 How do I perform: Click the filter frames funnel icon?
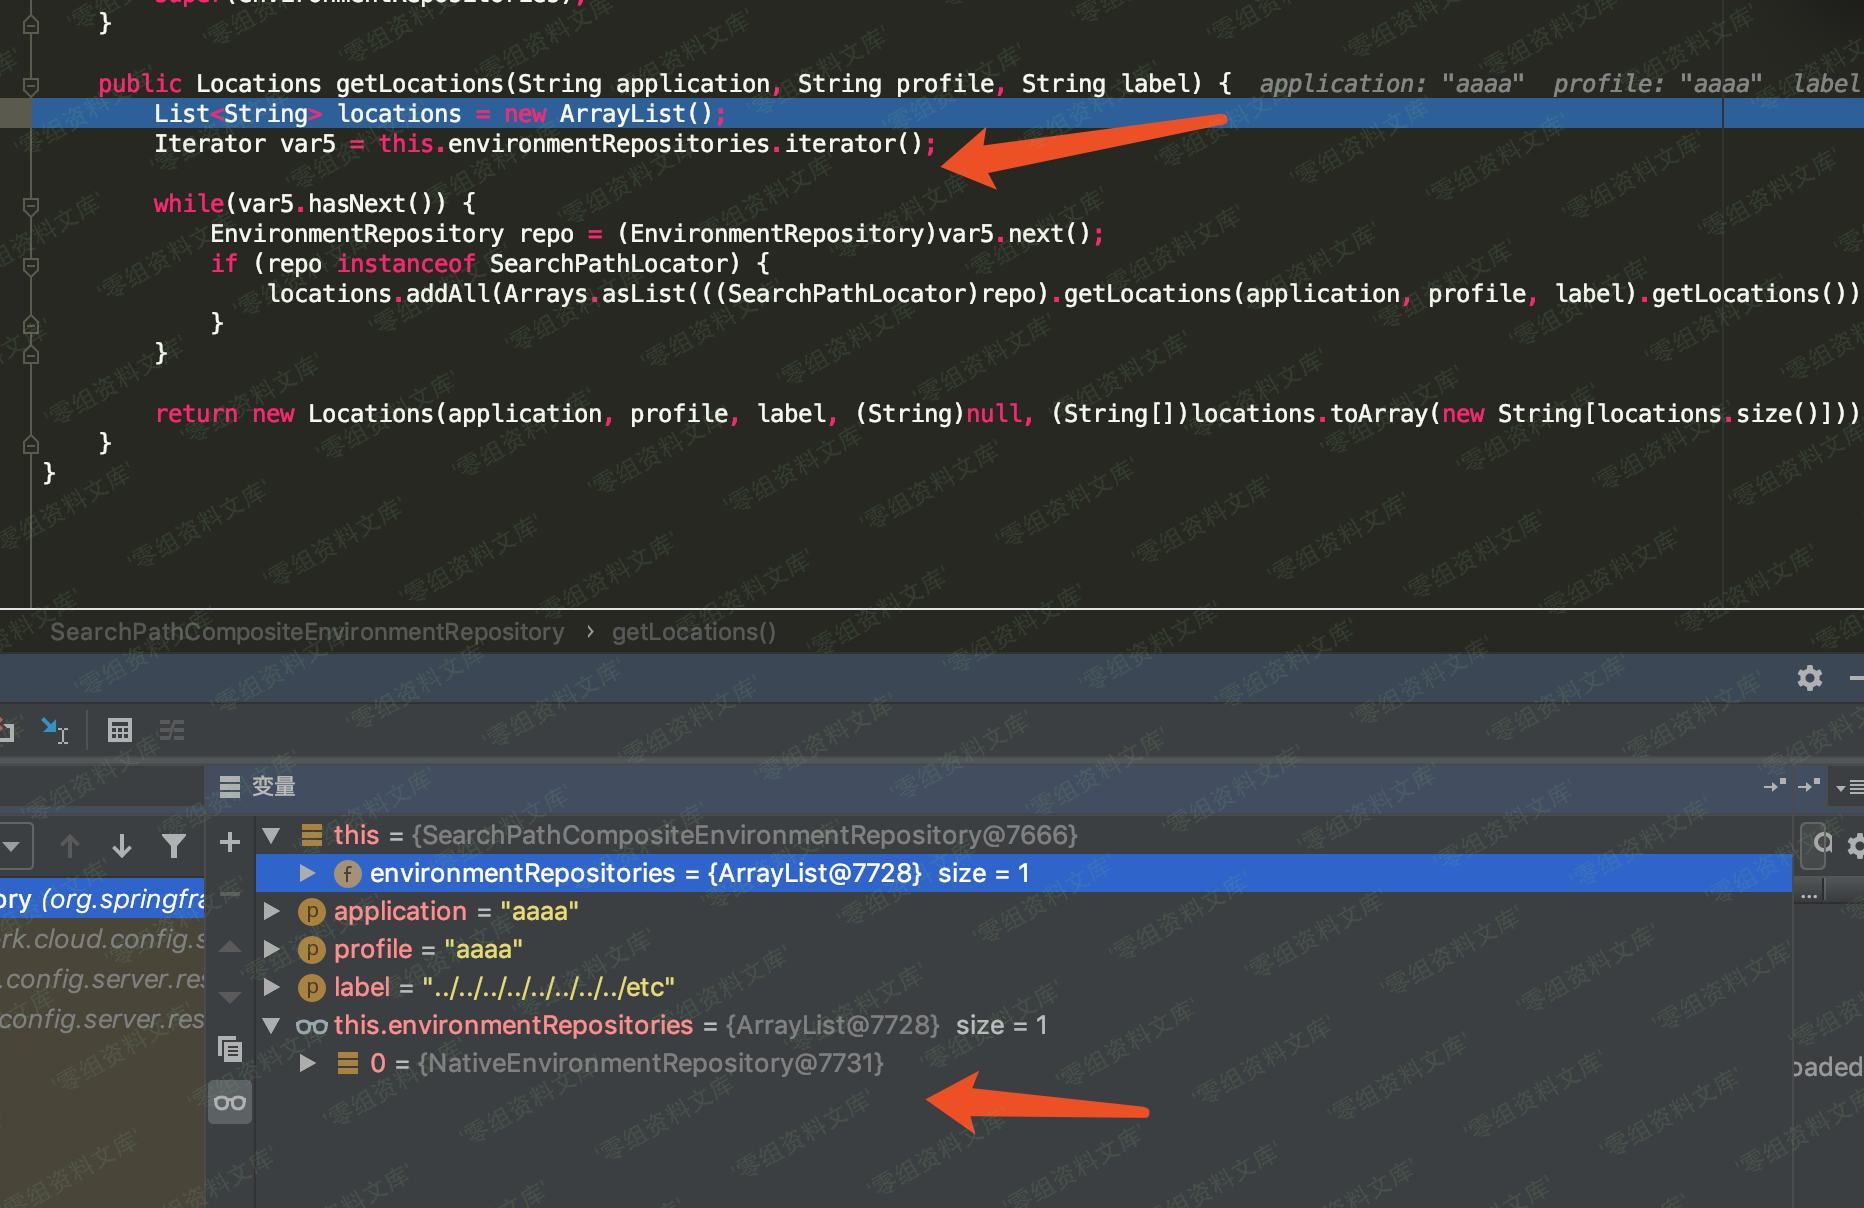coord(174,847)
